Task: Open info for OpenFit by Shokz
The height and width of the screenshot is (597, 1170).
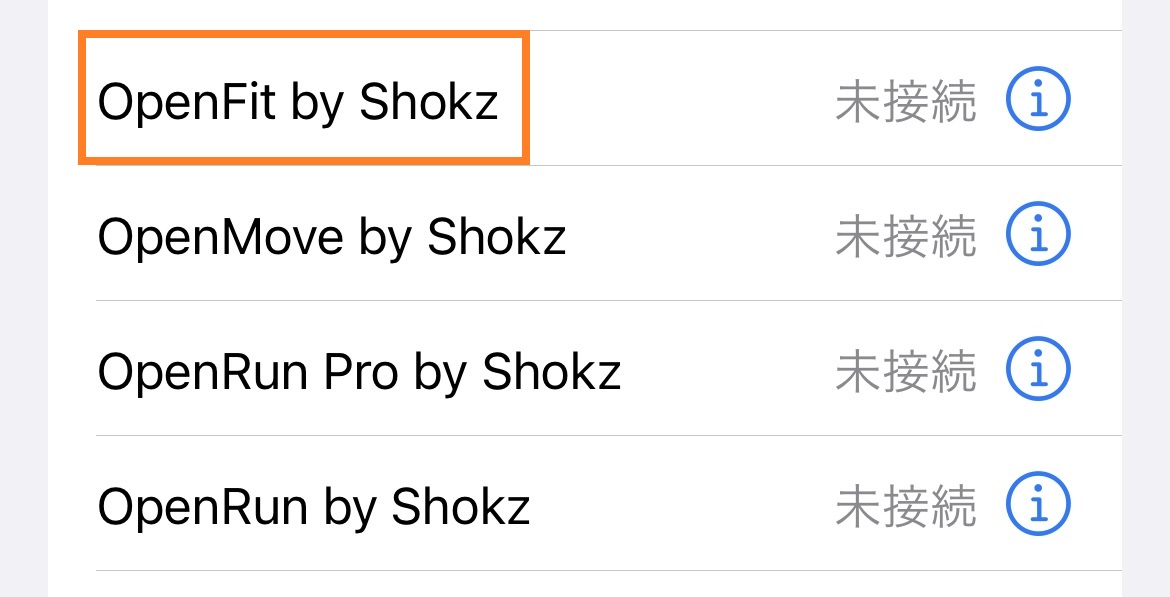Action: tap(1037, 99)
